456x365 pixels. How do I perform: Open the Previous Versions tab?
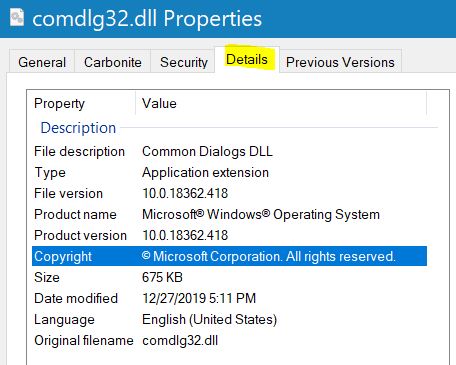pos(340,61)
